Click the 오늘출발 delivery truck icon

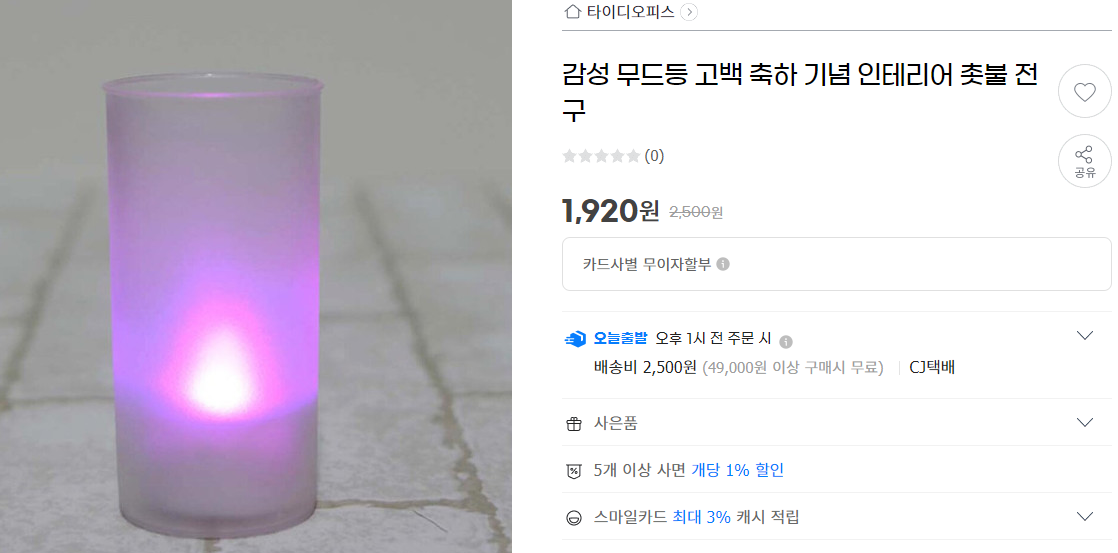(575, 339)
